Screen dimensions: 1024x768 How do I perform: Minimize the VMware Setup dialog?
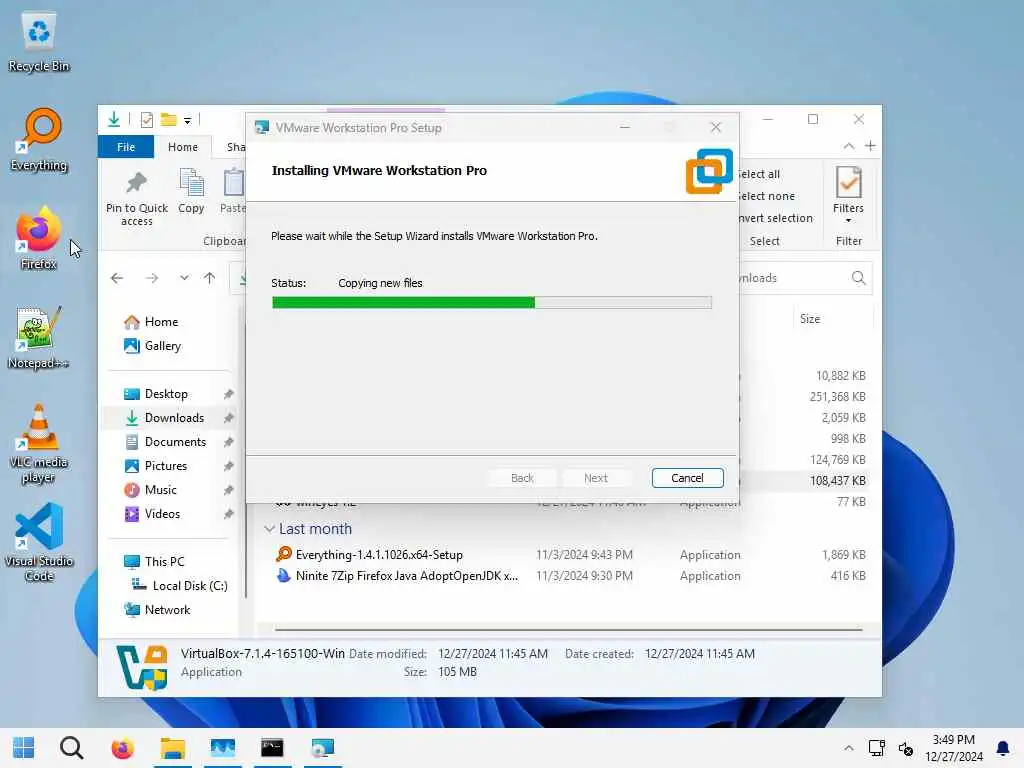[625, 127]
